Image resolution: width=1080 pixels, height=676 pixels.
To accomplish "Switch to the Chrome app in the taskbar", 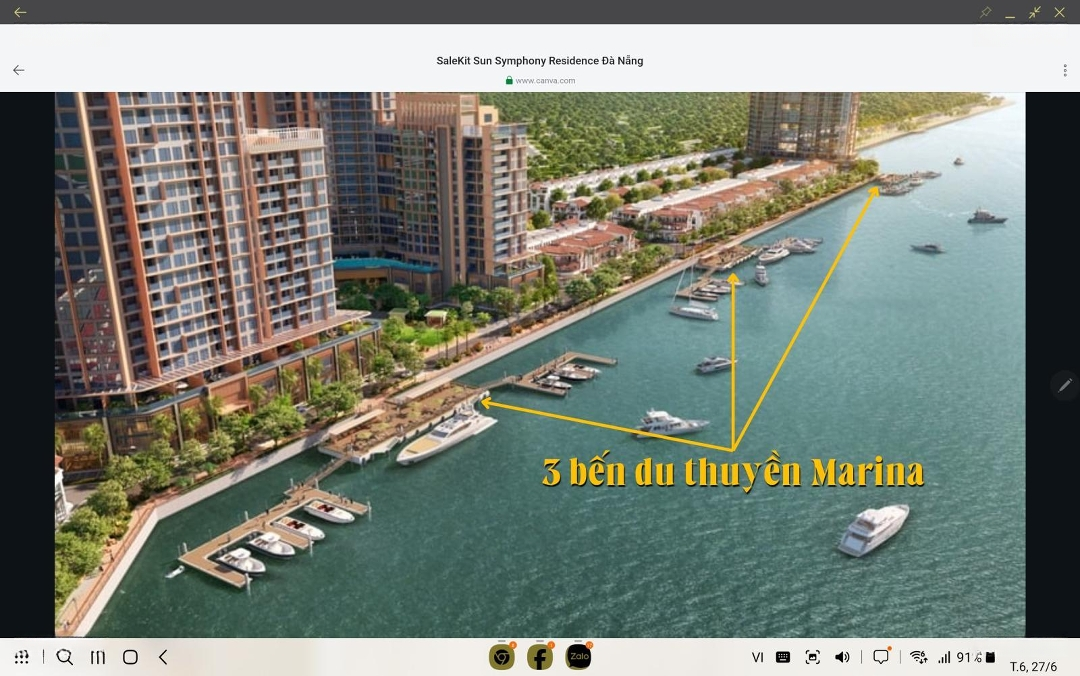I will point(501,657).
